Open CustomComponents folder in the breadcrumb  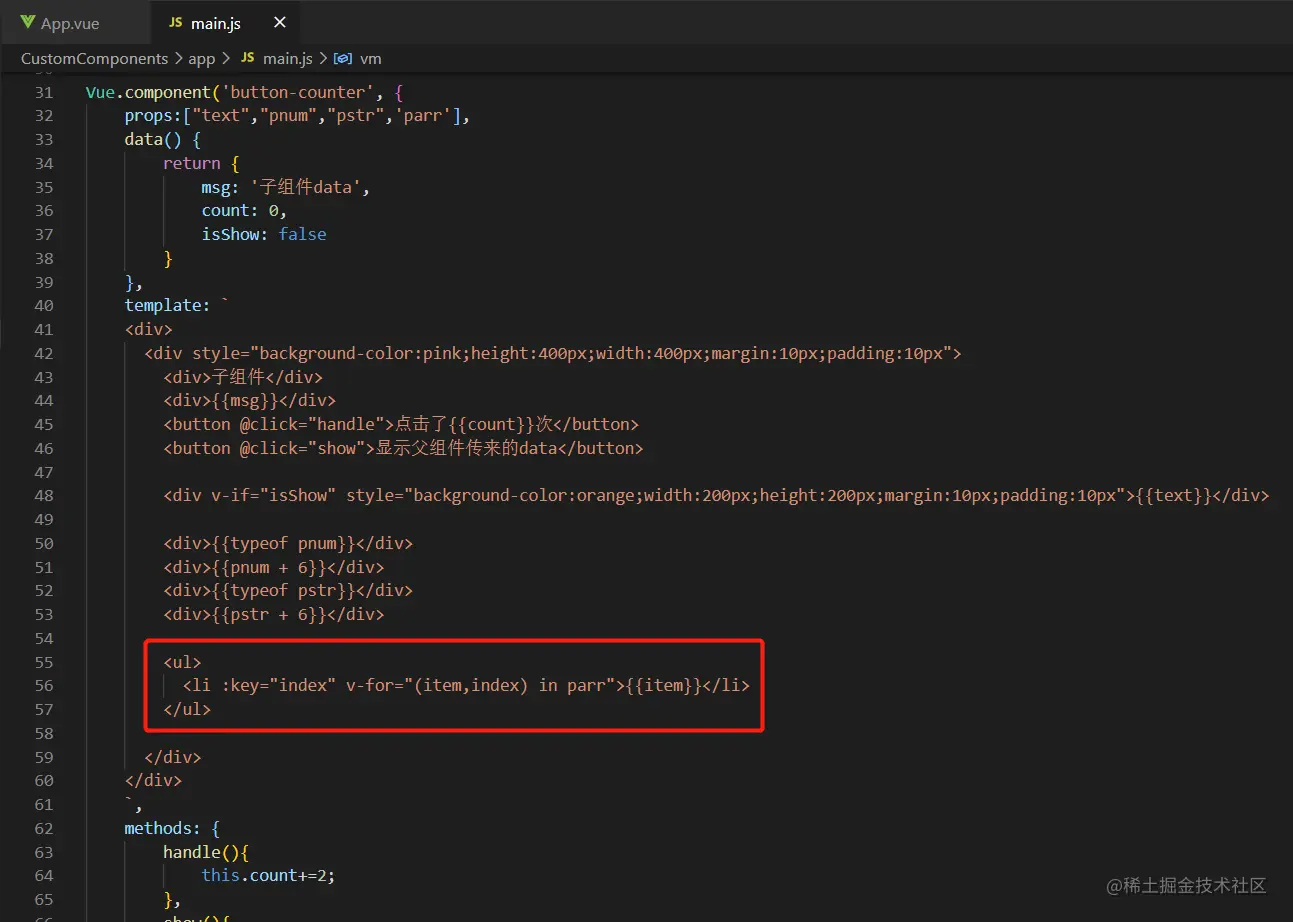(x=94, y=59)
